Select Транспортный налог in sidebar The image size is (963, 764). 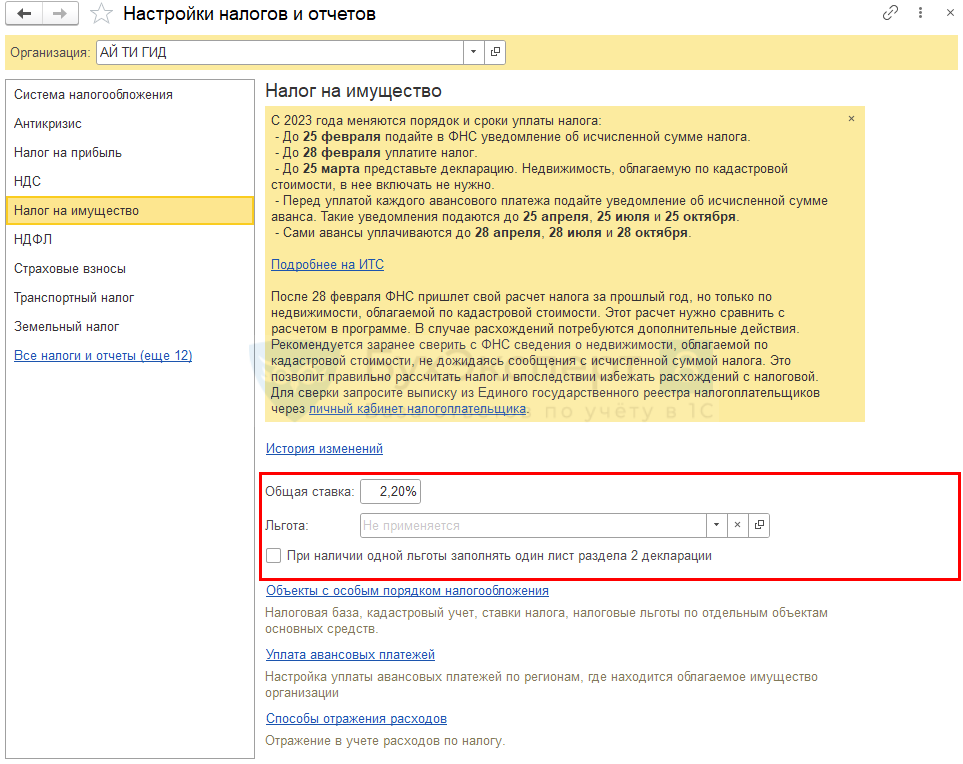click(x=74, y=298)
